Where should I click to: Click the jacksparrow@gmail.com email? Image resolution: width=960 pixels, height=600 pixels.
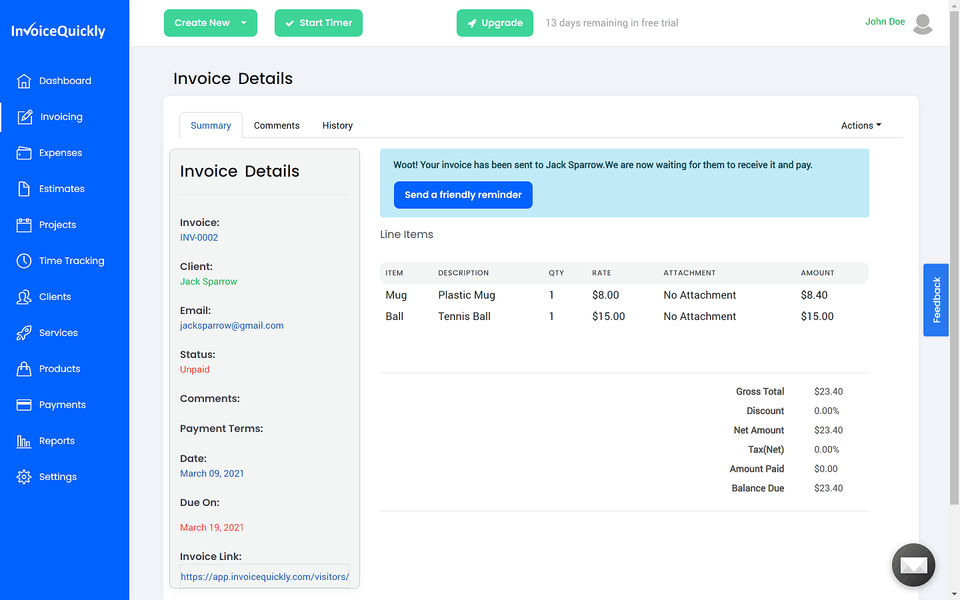[231, 326]
